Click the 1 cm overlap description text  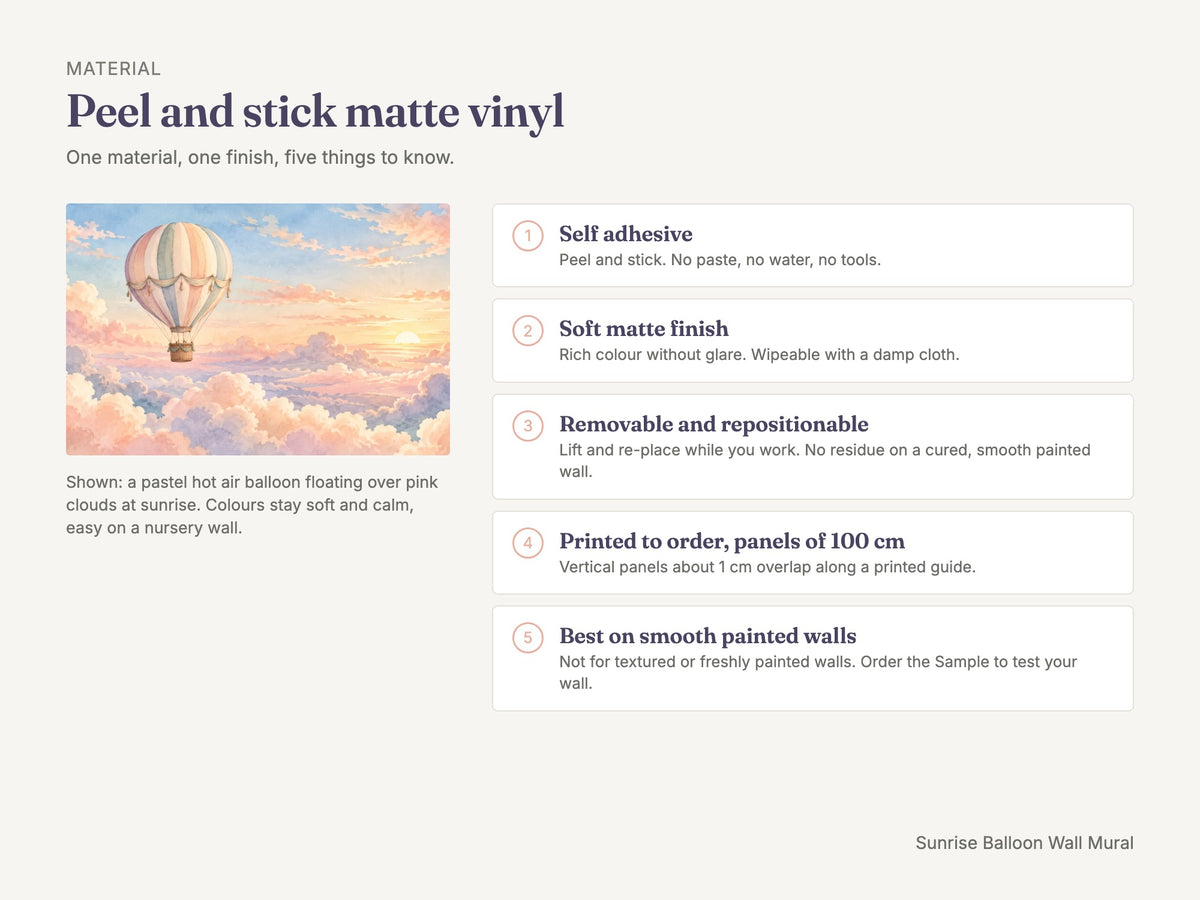coord(767,567)
